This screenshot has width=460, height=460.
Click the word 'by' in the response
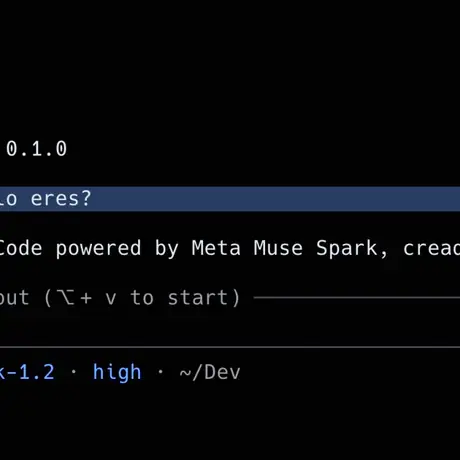click(167, 249)
